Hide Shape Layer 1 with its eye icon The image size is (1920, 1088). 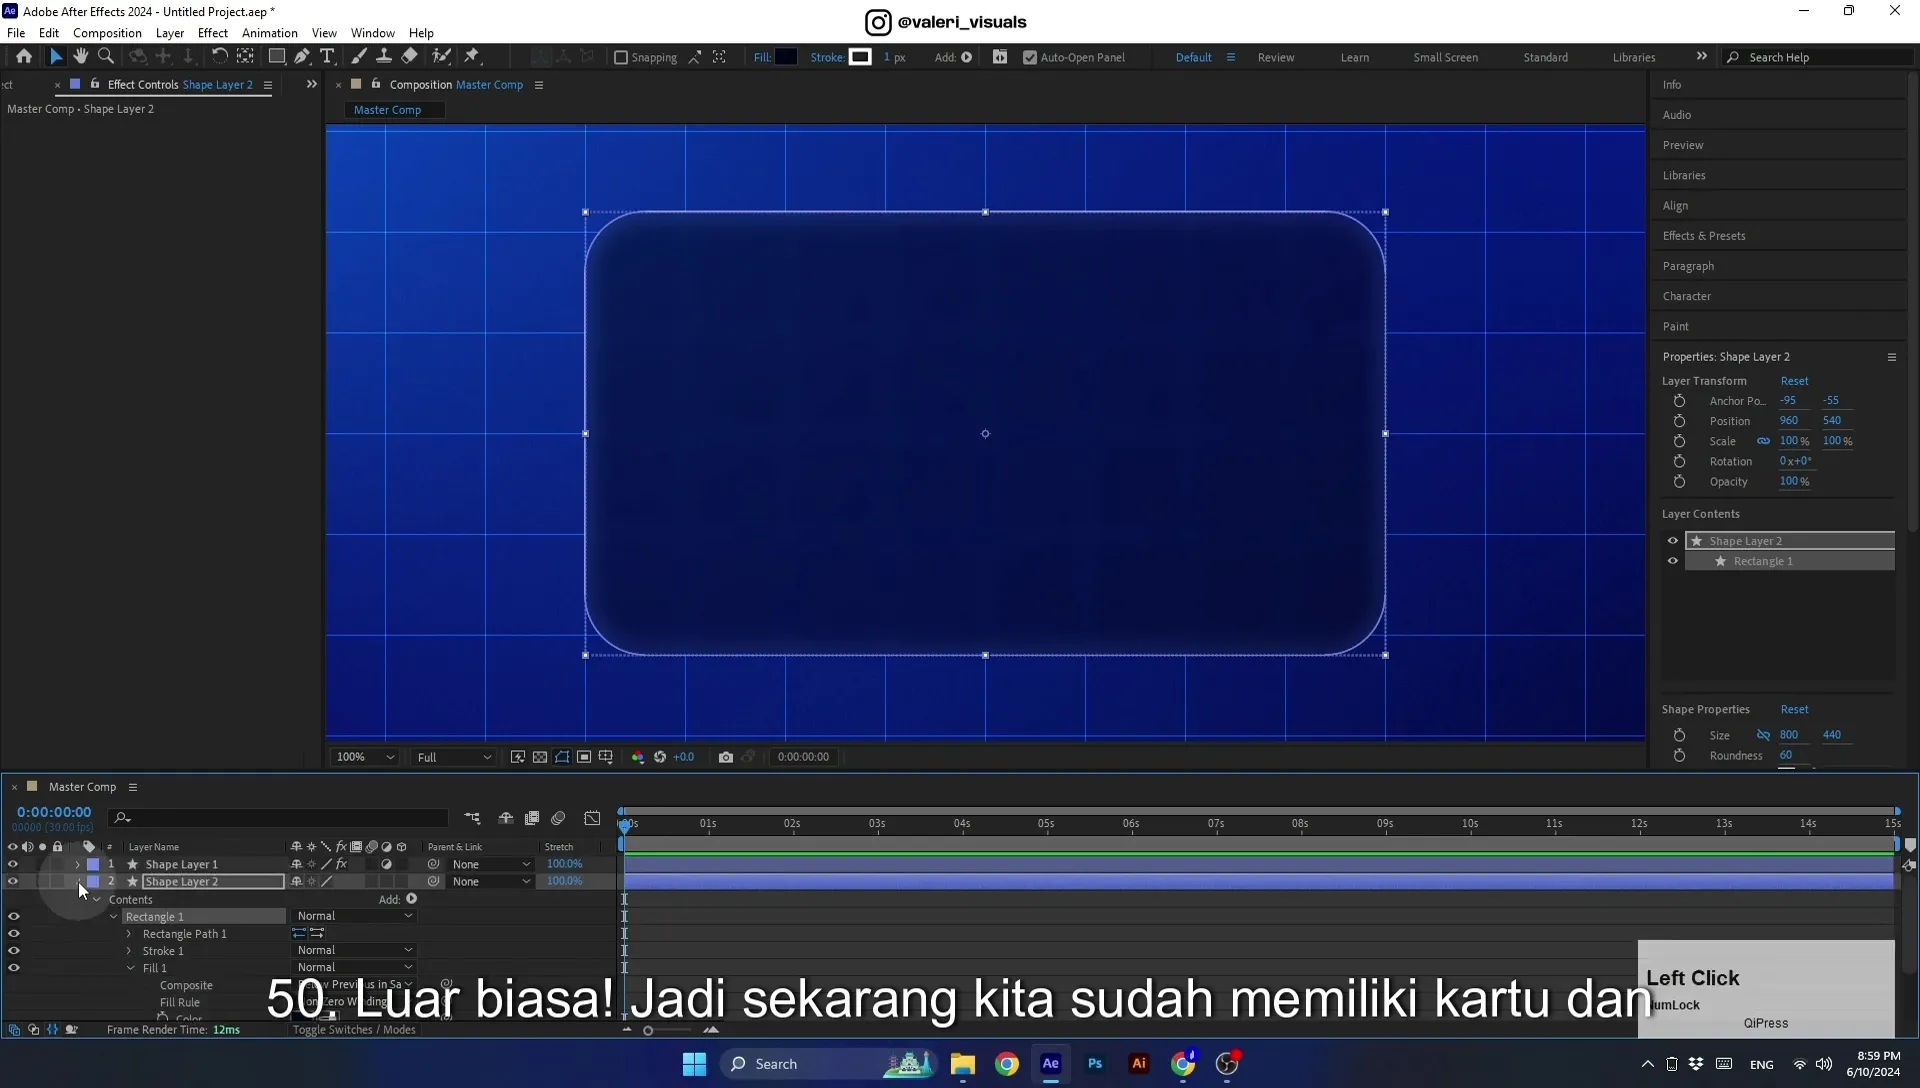[x=13, y=864]
